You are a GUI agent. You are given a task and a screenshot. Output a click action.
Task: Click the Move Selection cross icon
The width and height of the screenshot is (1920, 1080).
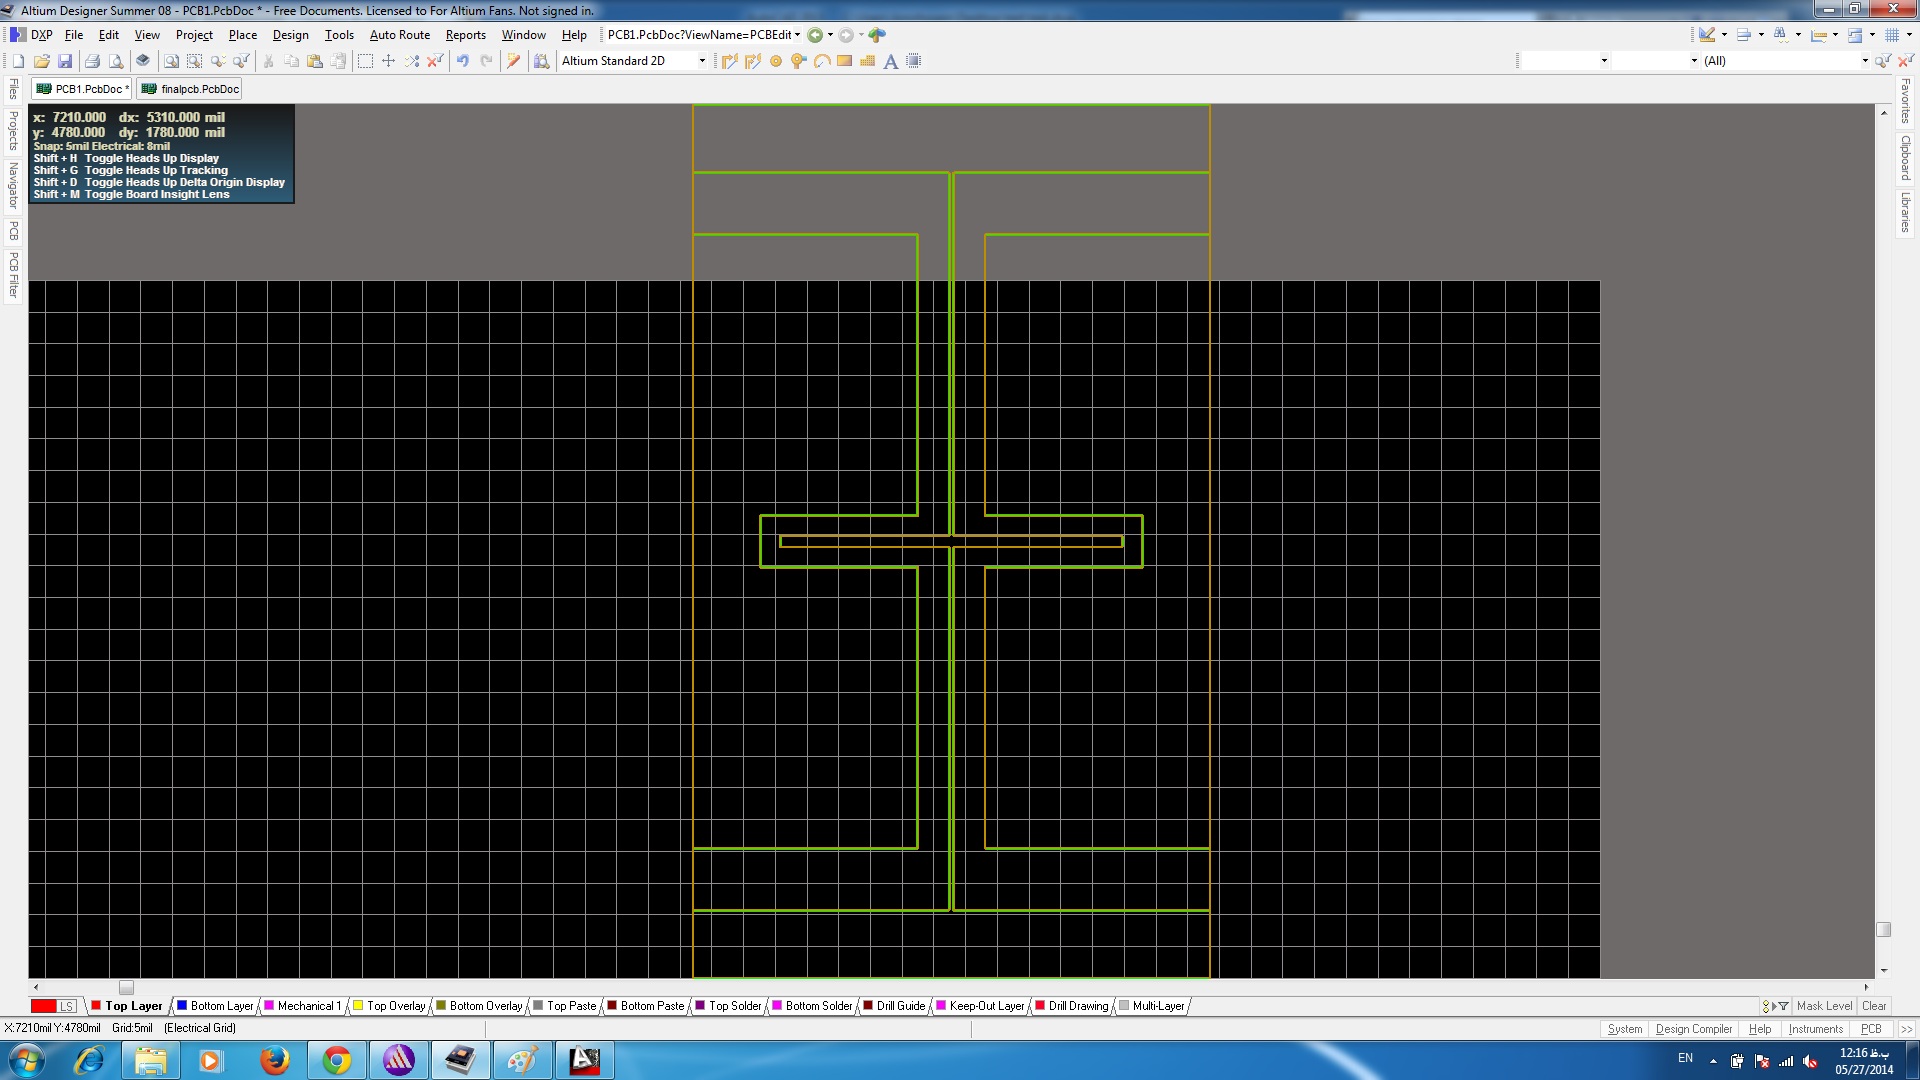388,61
